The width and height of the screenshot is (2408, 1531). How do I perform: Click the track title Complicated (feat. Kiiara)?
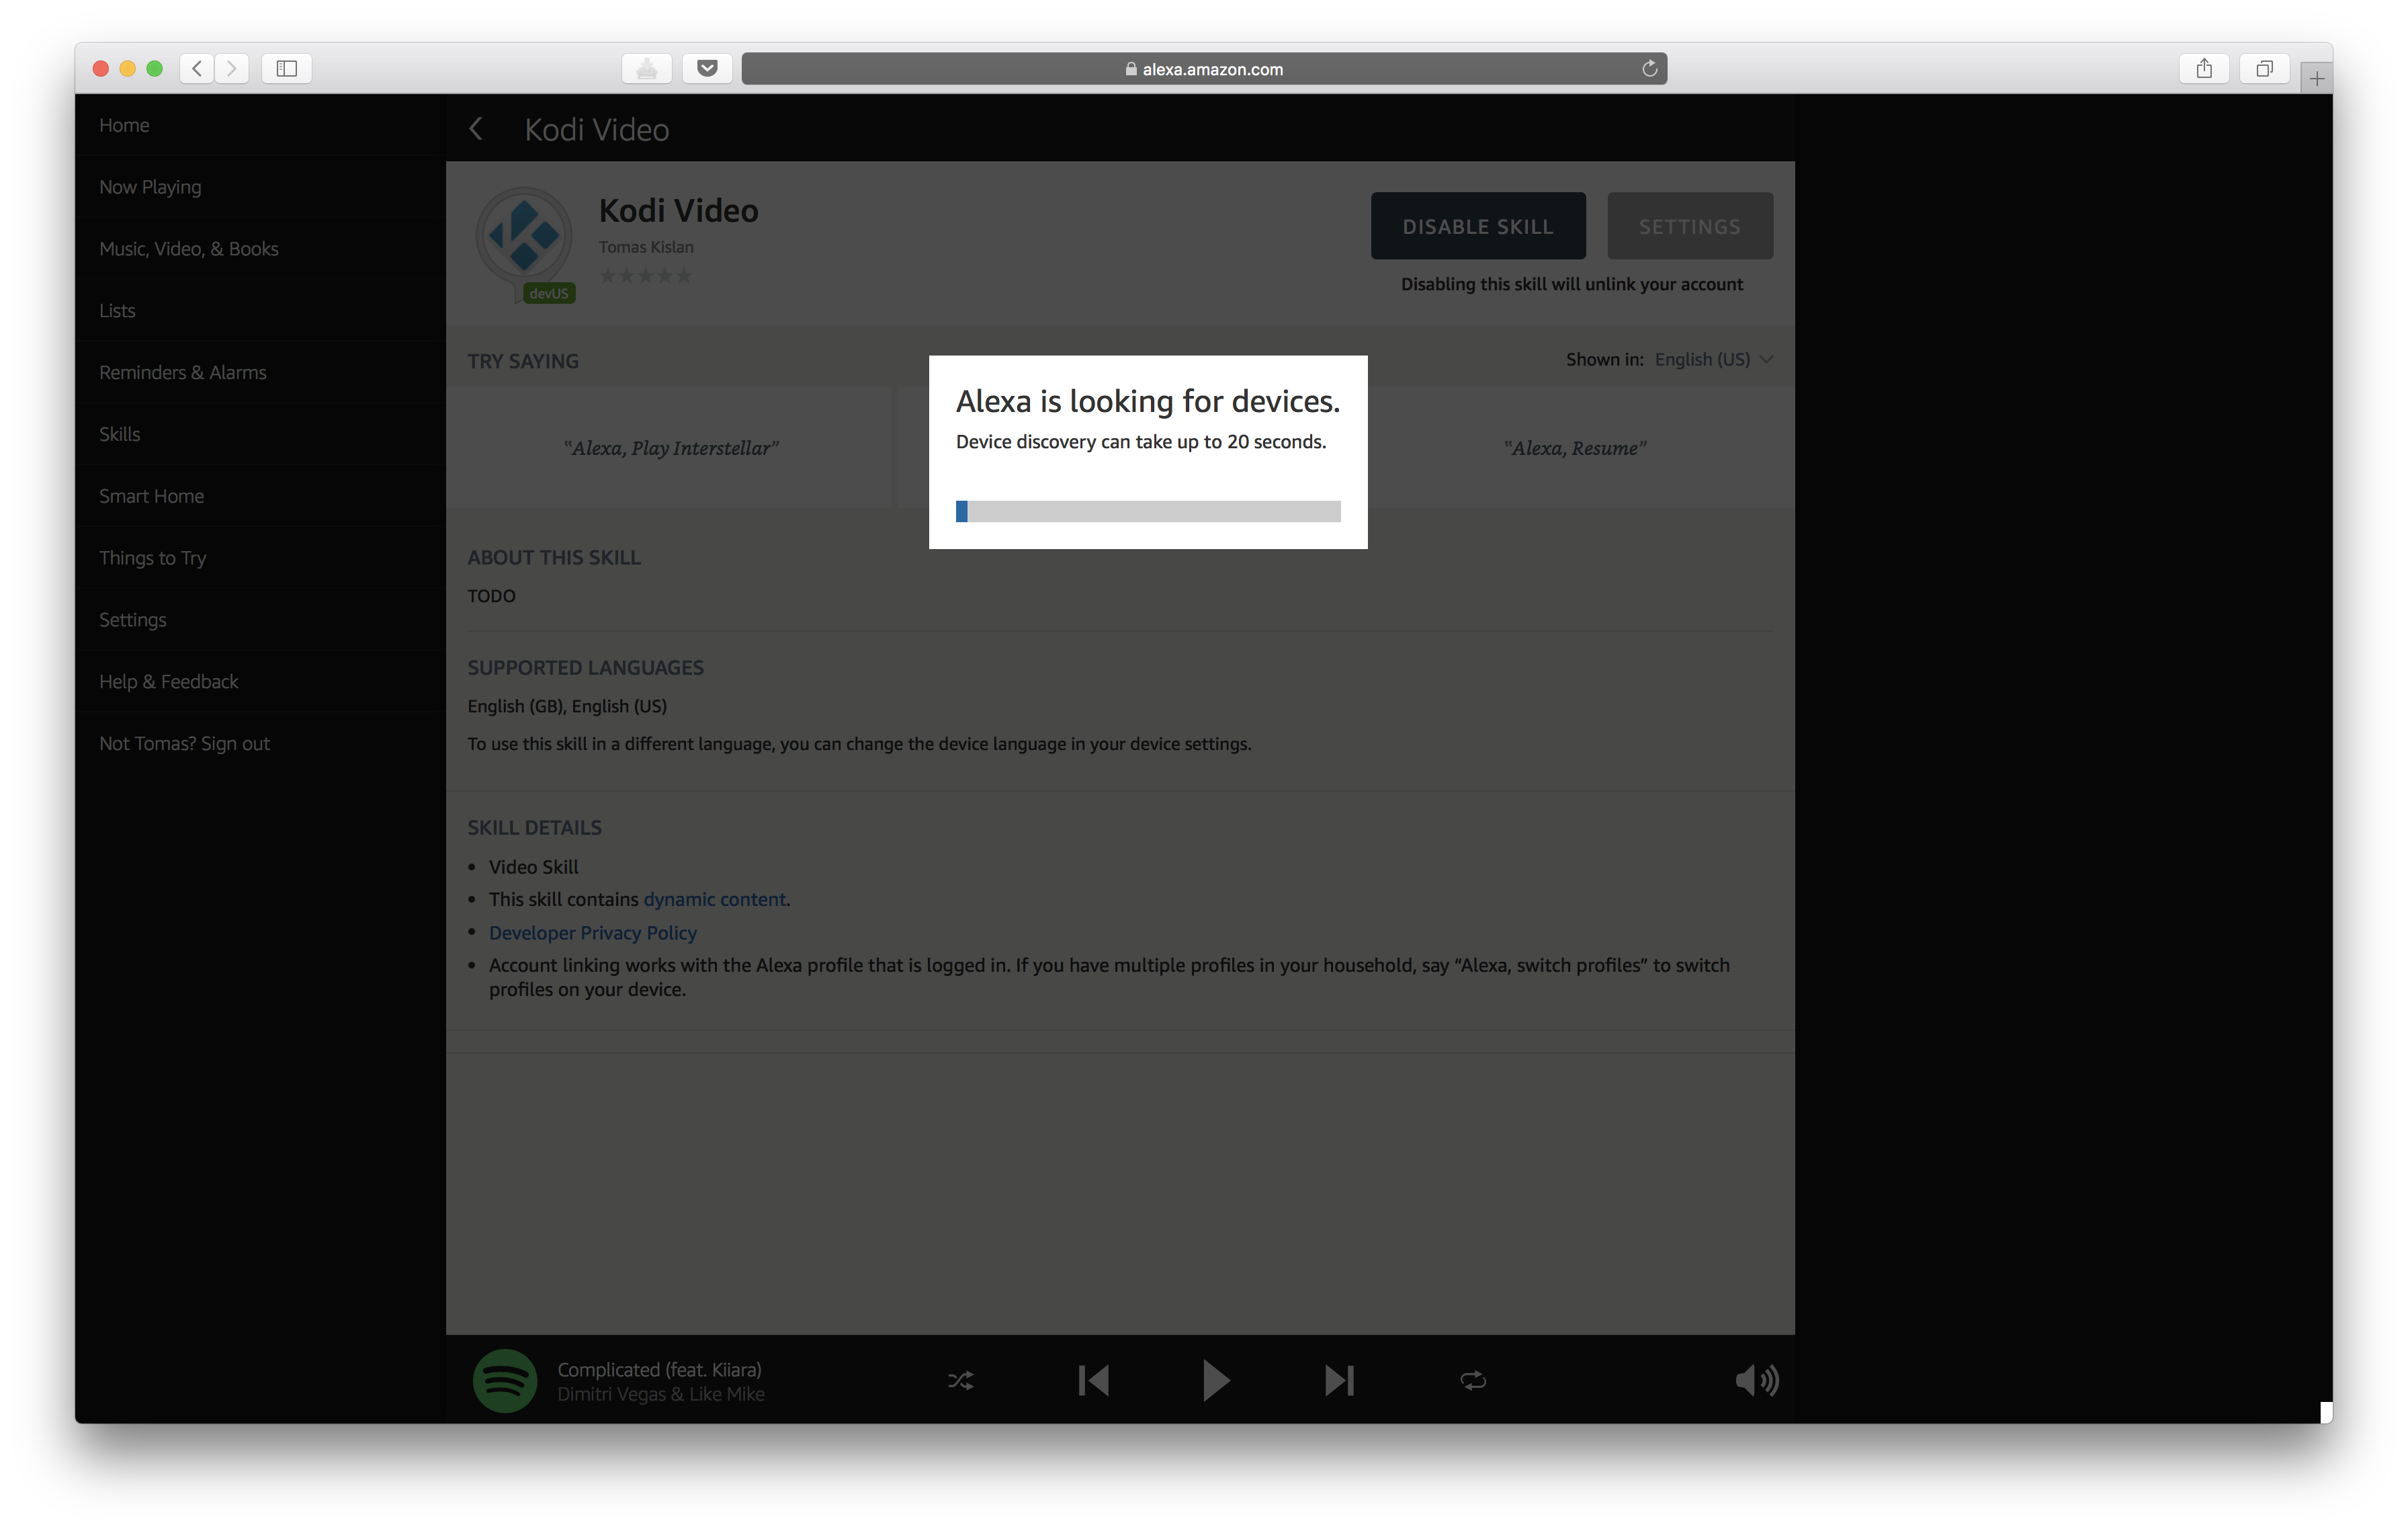click(x=659, y=1369)
